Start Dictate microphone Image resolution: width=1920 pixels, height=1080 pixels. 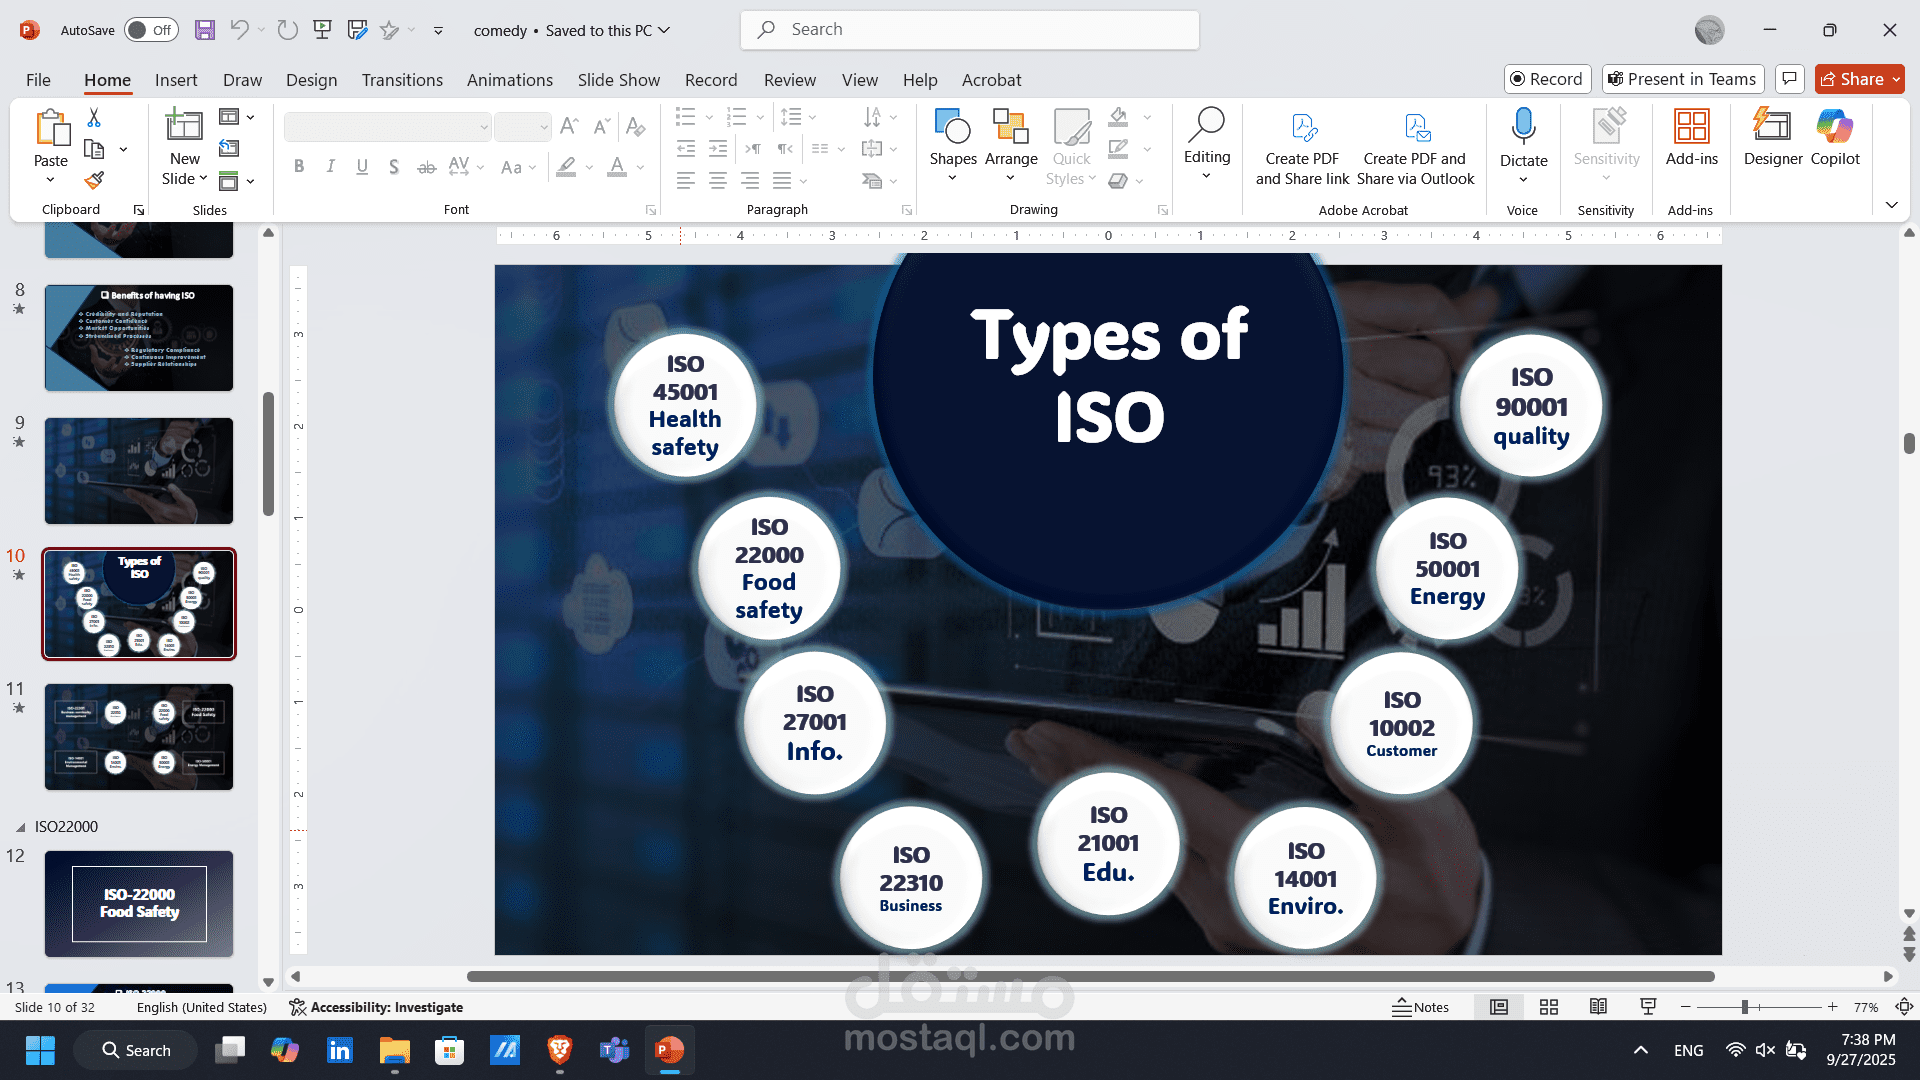(x=1523, y=127)
